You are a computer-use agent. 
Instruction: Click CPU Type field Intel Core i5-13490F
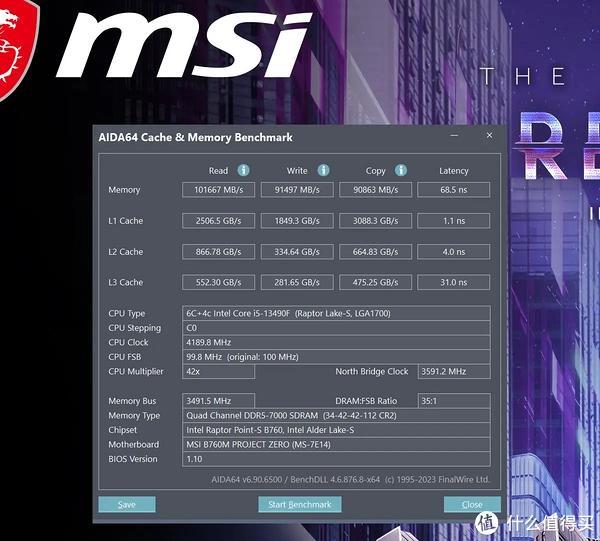(x=336, y=313)
